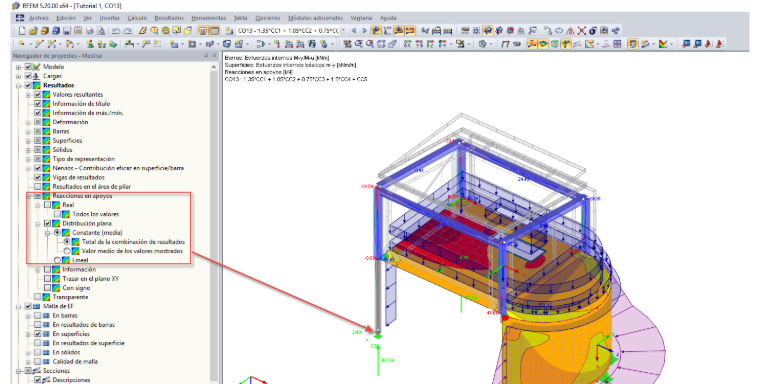The image size is (760, 384).
Task: Click the CO13 load combination field
Action: [288, 31]
